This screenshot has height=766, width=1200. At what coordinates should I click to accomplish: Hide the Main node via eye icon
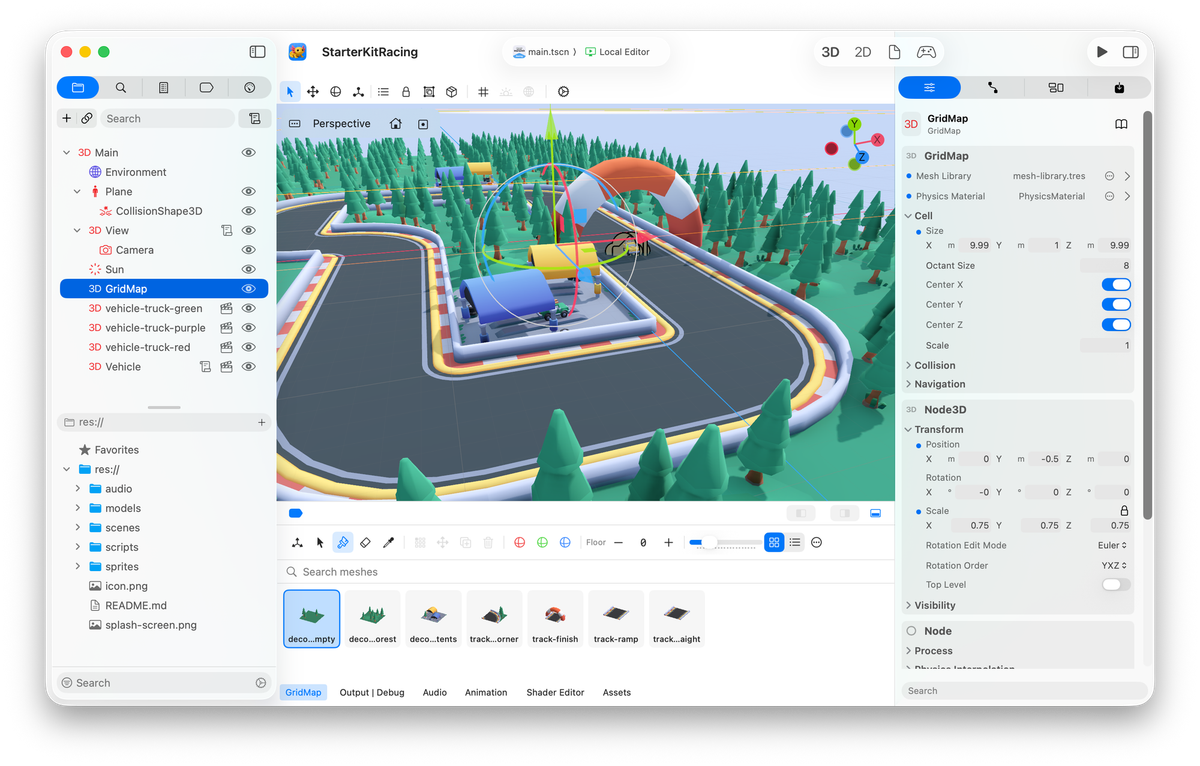coord(249,153)
